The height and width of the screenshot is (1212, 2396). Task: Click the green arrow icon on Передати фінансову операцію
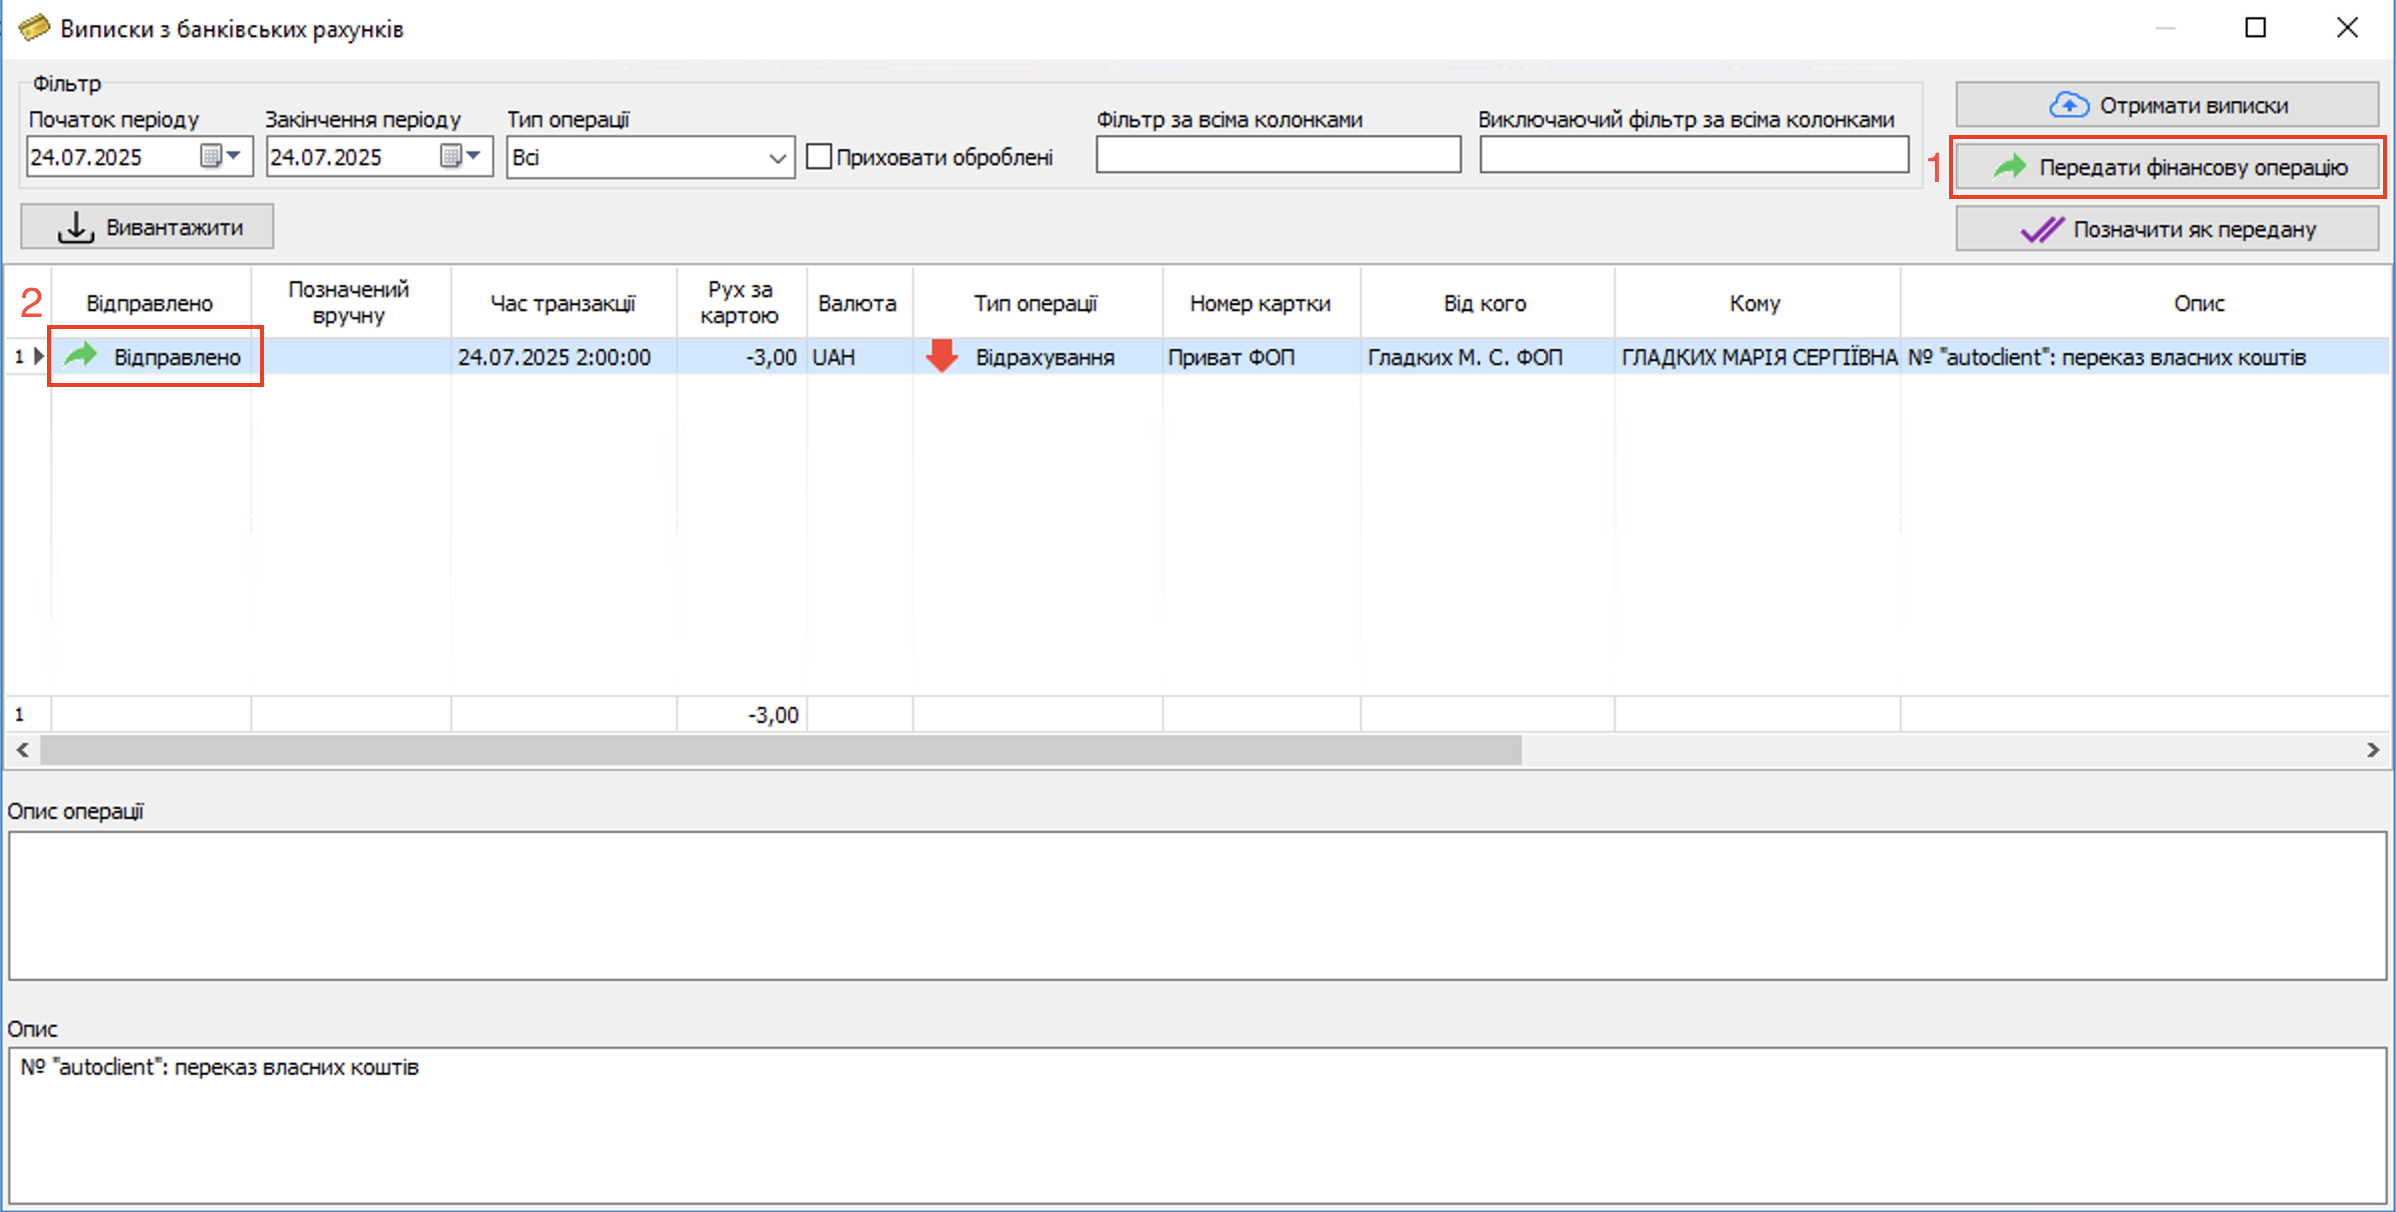[x=2009, y=167]
